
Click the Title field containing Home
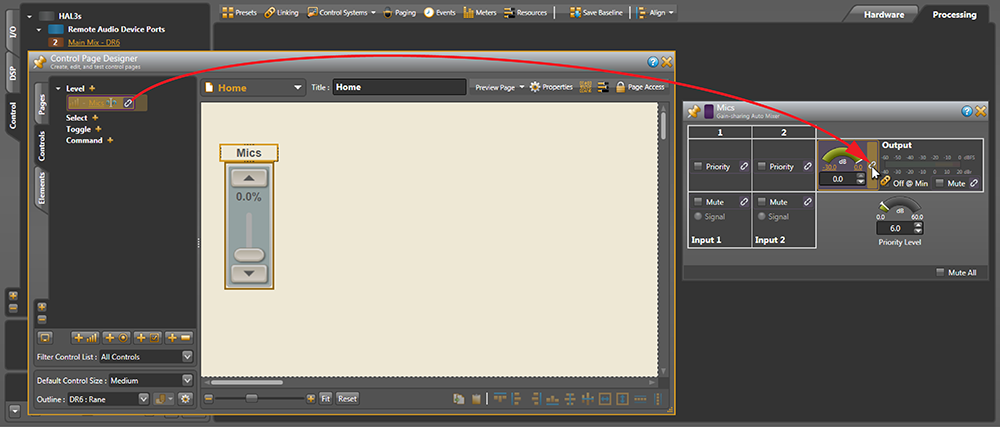coord(399,87)
